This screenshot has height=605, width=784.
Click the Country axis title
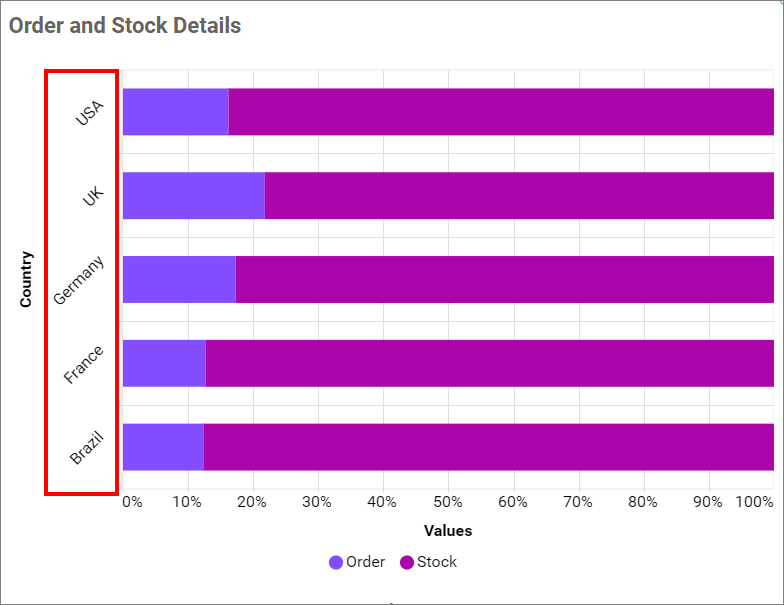tap(27, 279)
